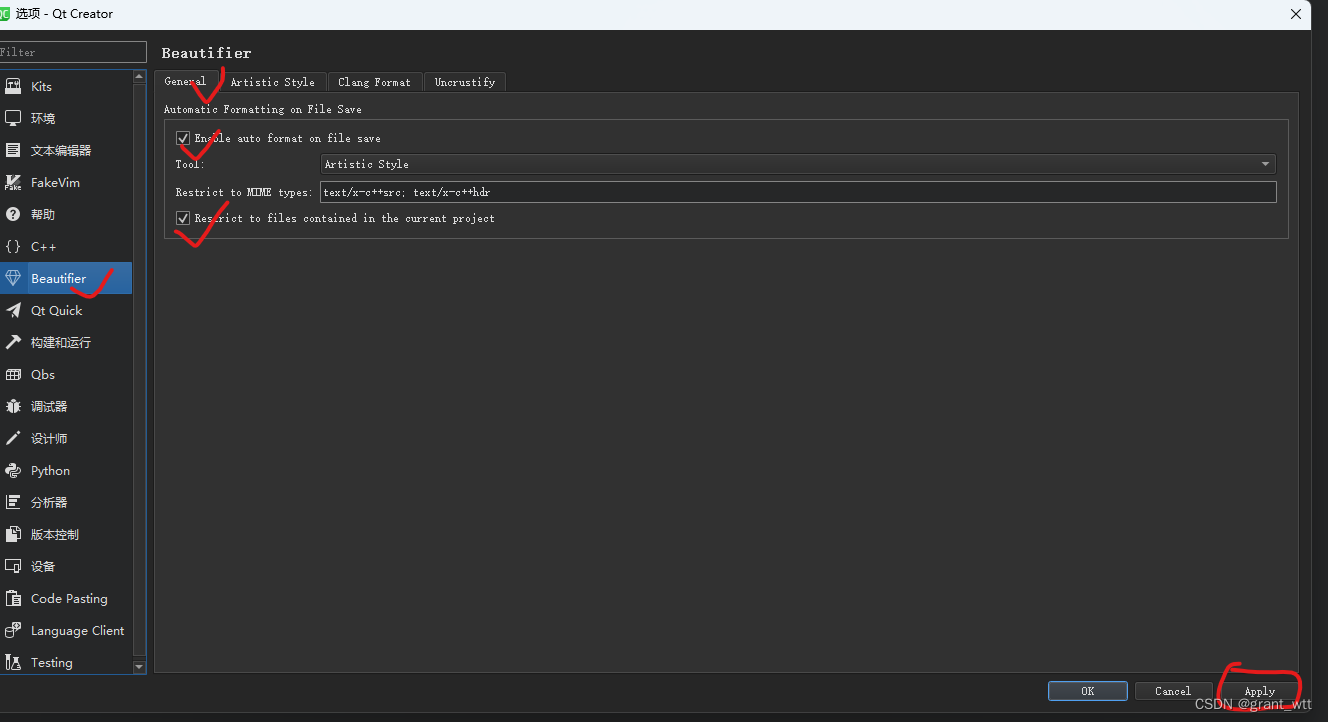The image size is (1328, 722).
Task: Select the 版本控制 icon
Action: 13,535
